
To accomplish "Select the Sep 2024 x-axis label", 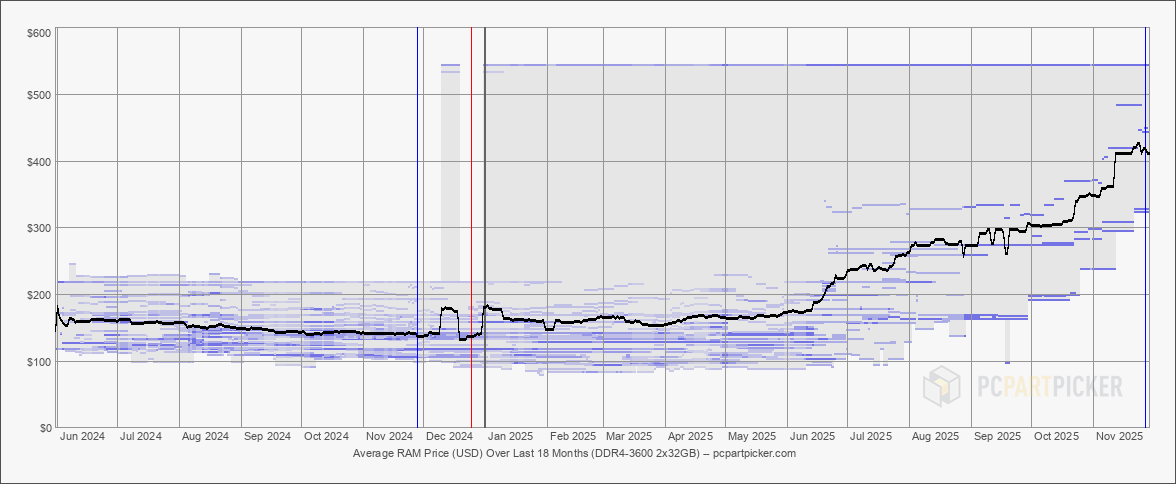I will pos(267,437).
